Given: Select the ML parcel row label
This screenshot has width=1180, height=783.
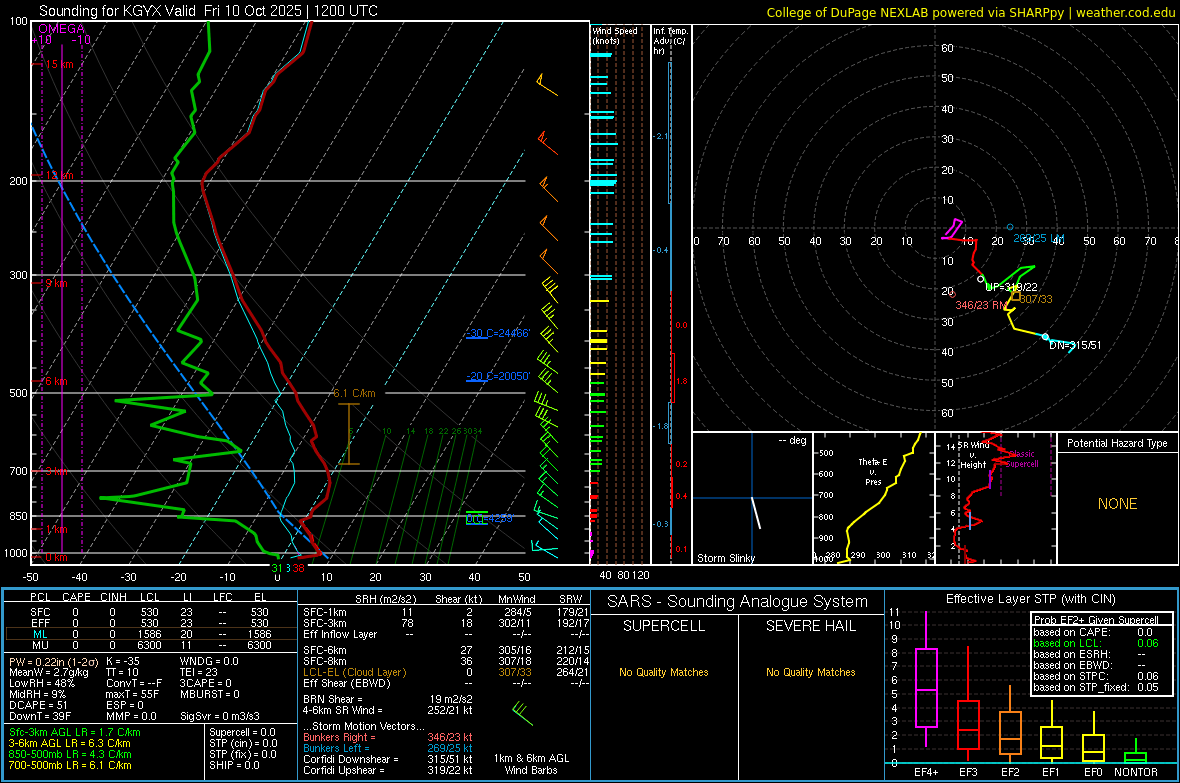Looking at the screenshot, I should [x=40, y=634].
